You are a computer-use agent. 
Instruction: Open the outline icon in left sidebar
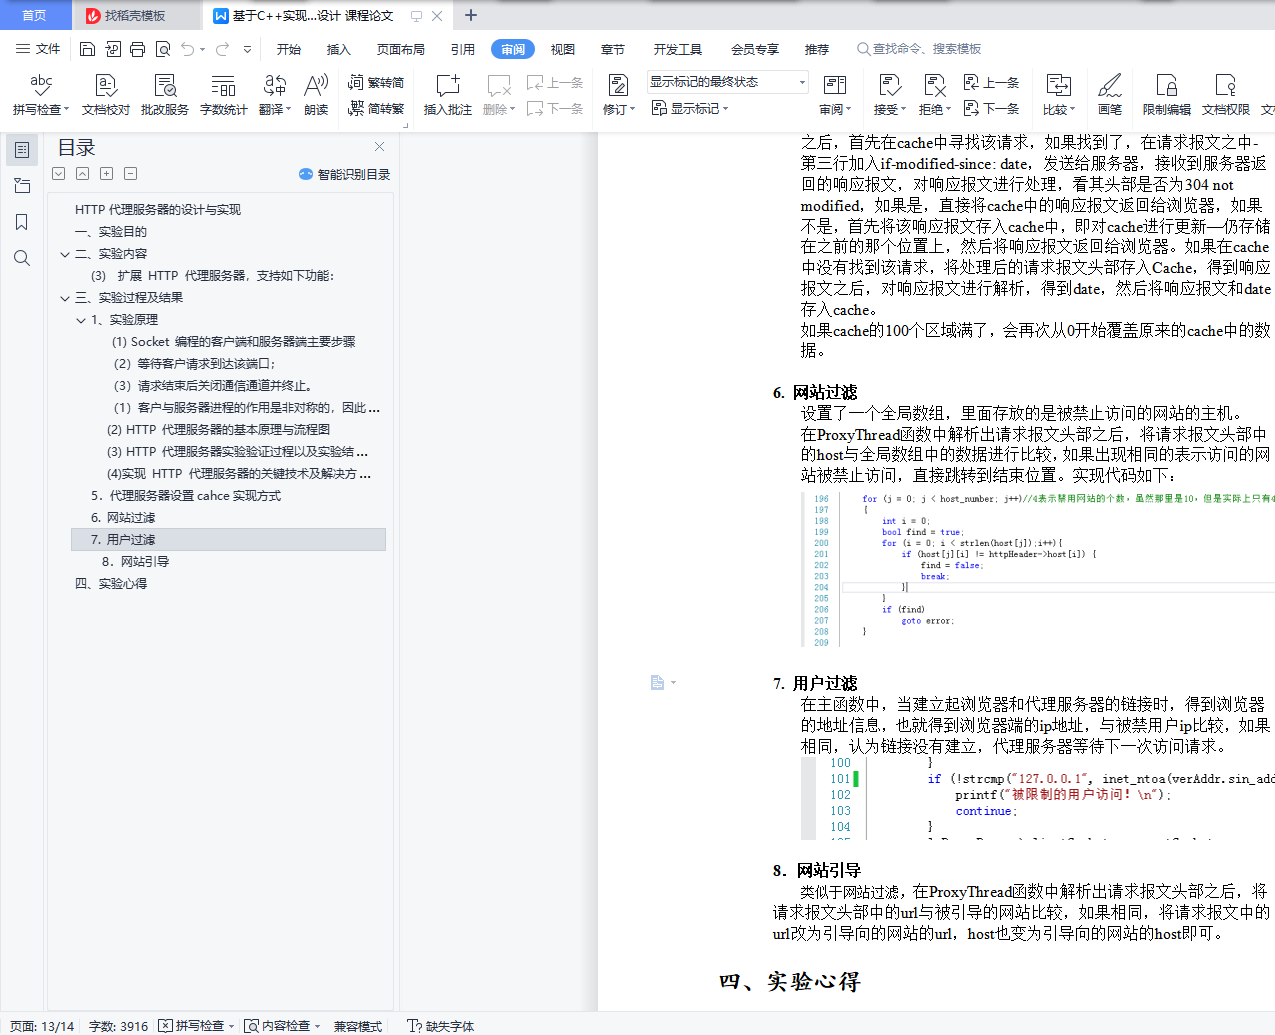tap(22, 150)
